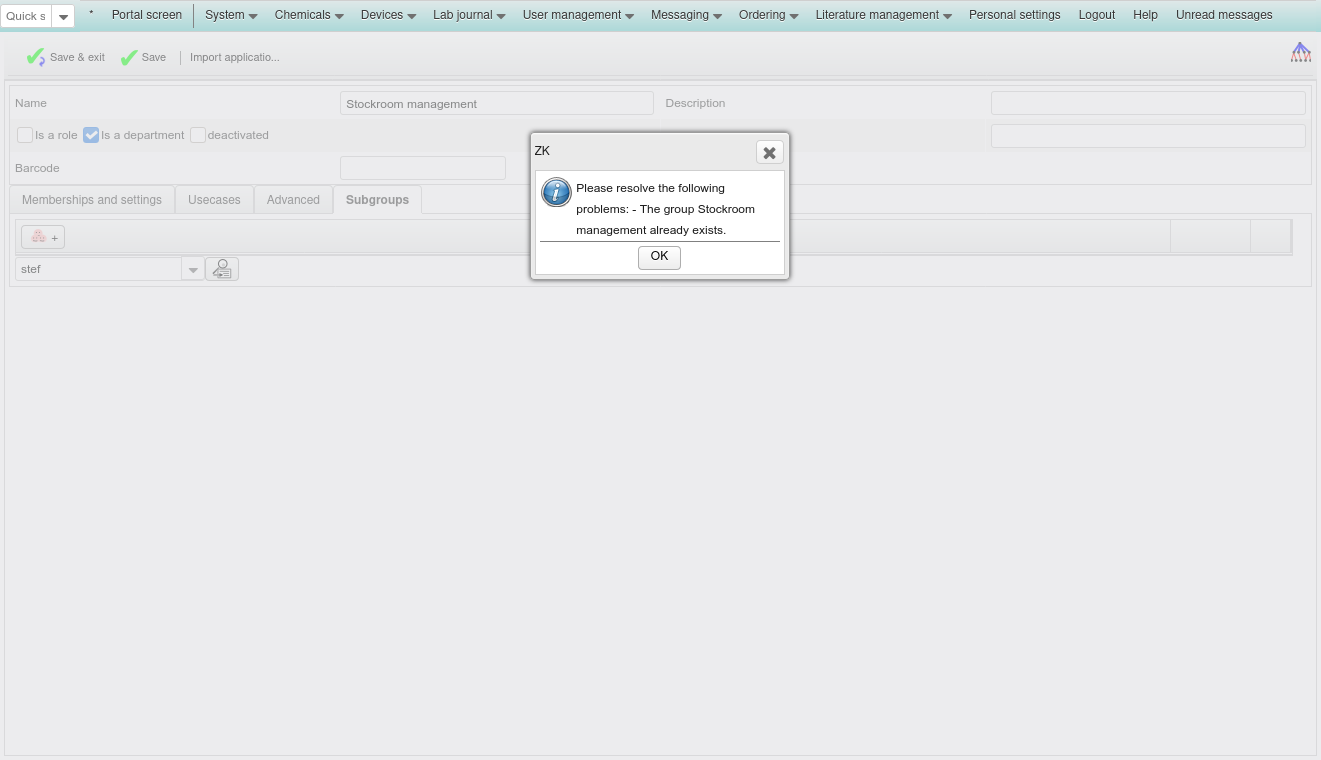Click the blue info icon in dialog

(x=556, y=192)
